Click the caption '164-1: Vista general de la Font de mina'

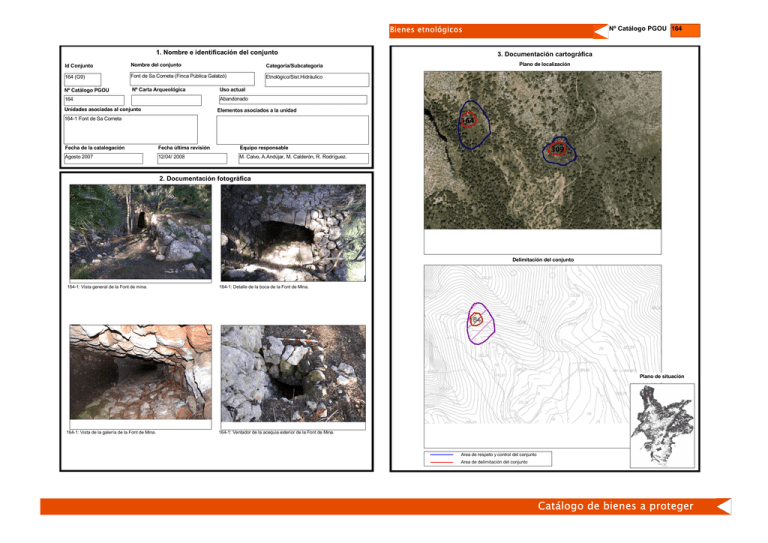coord(107,287)
